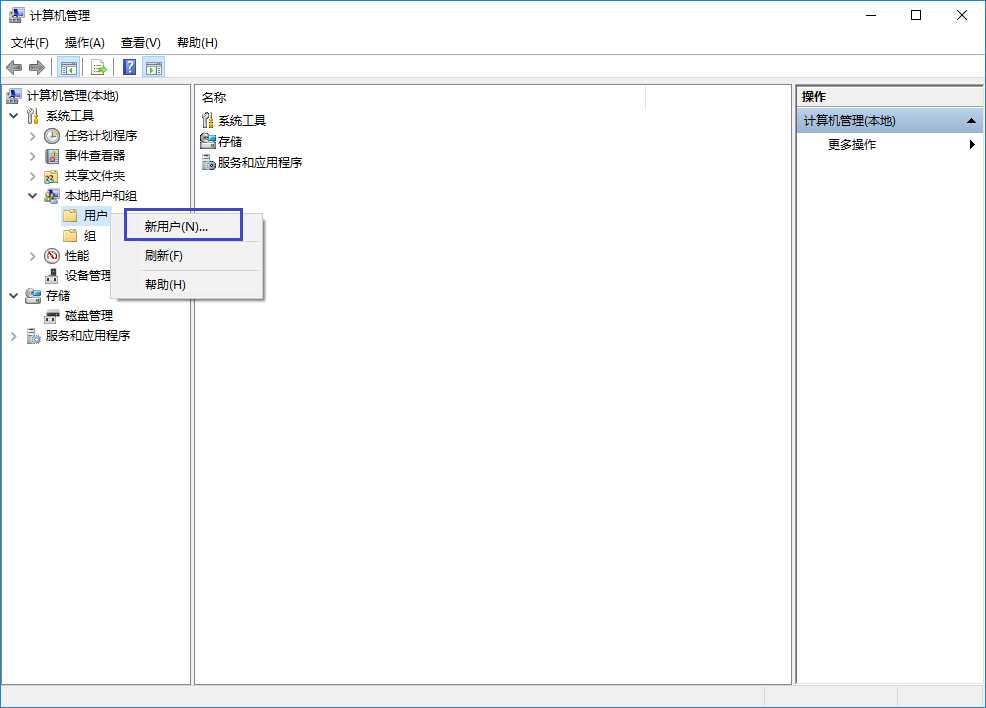Screen dimensions: 986x708
Task: Select 组 label in tree
Action: tap(90, 236)
